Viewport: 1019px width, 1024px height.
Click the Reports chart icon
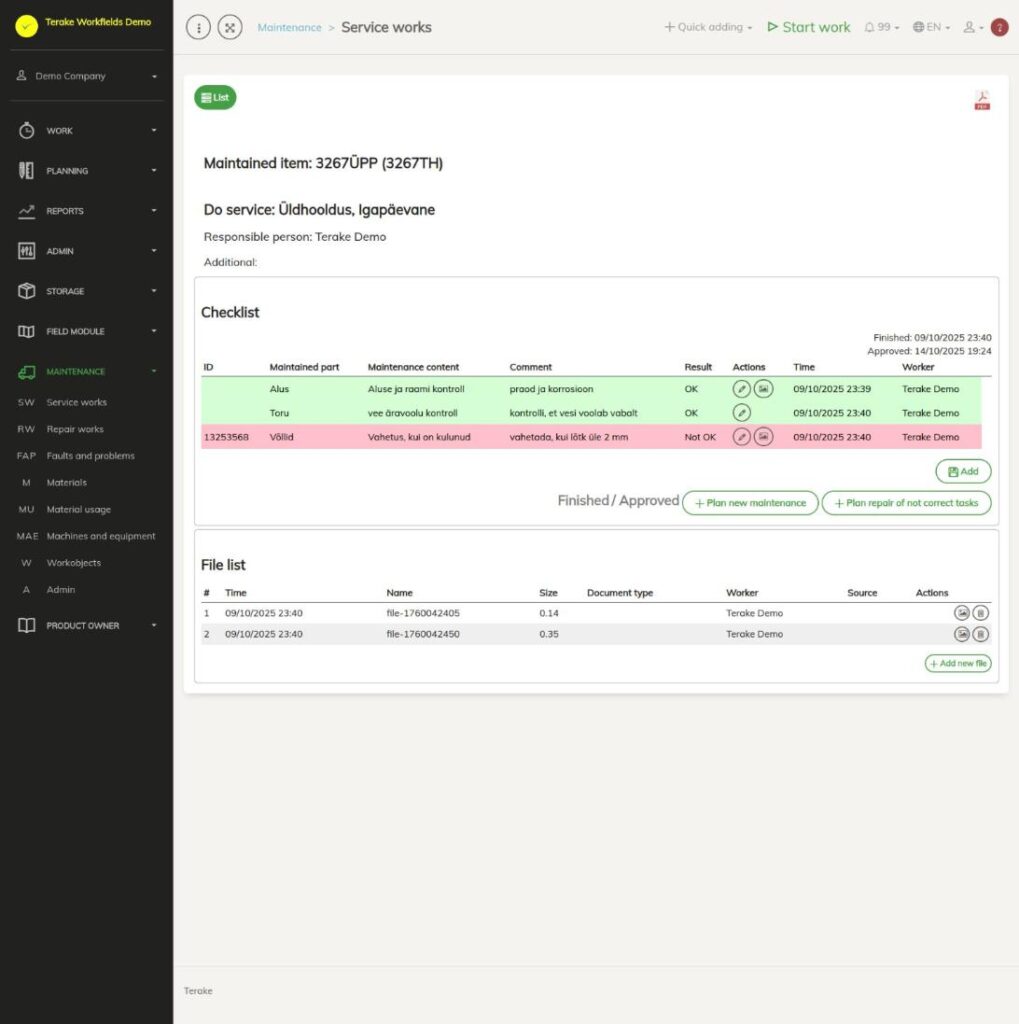click(26, 211)
